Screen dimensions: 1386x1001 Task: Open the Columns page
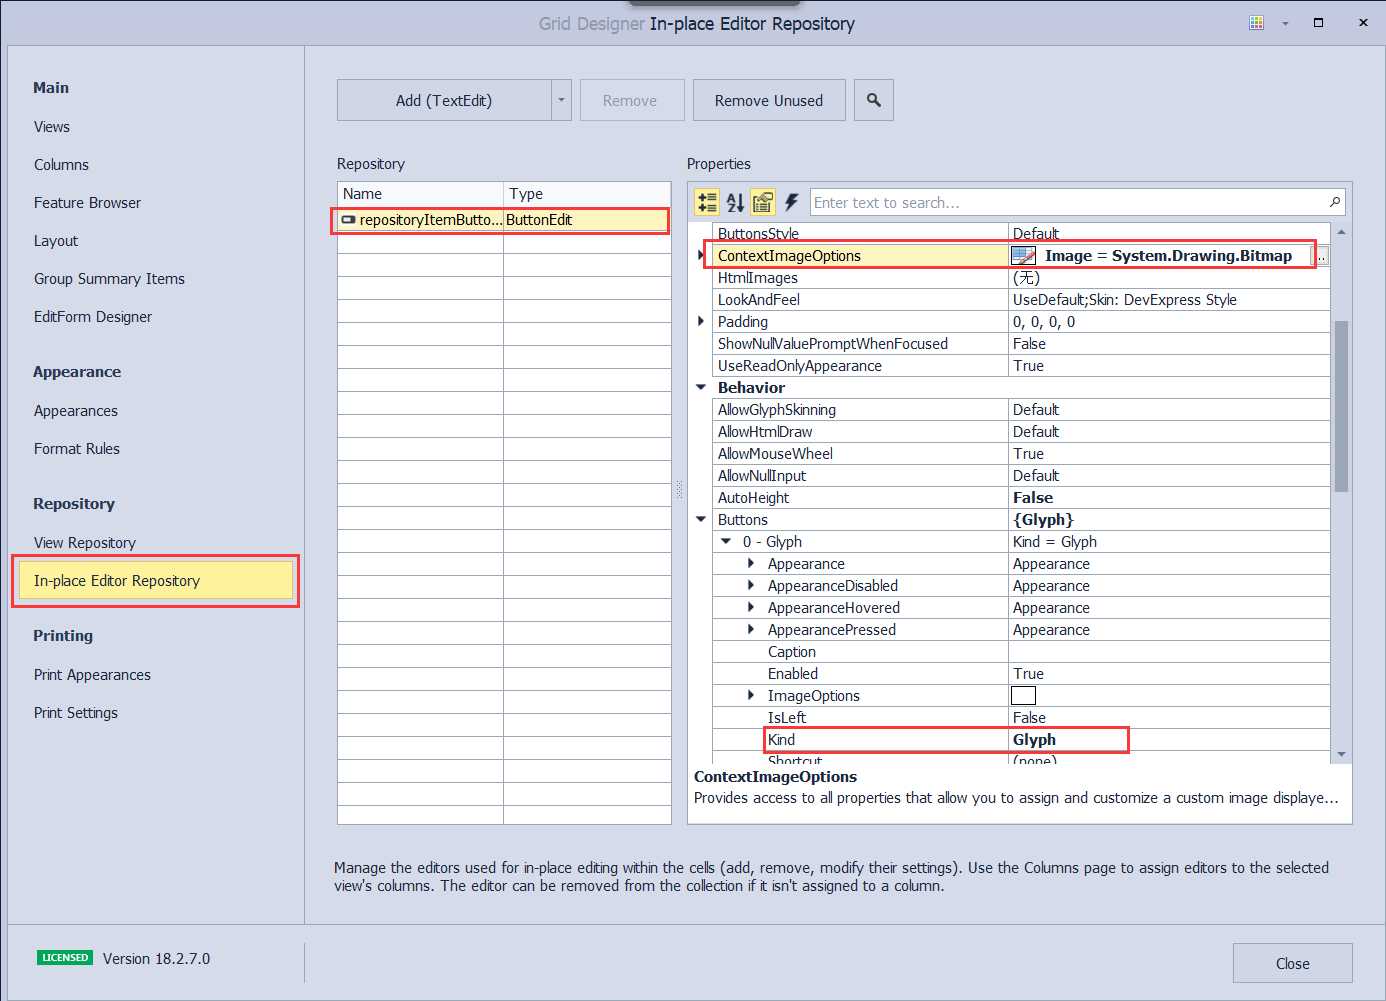(61, 165)
